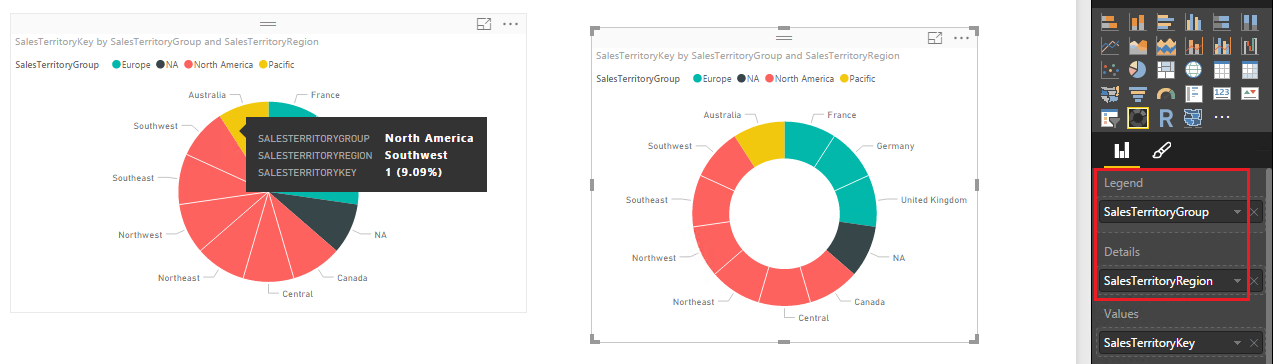
Task: Open focus mode on the pie chart
Action: click(485, 23)
